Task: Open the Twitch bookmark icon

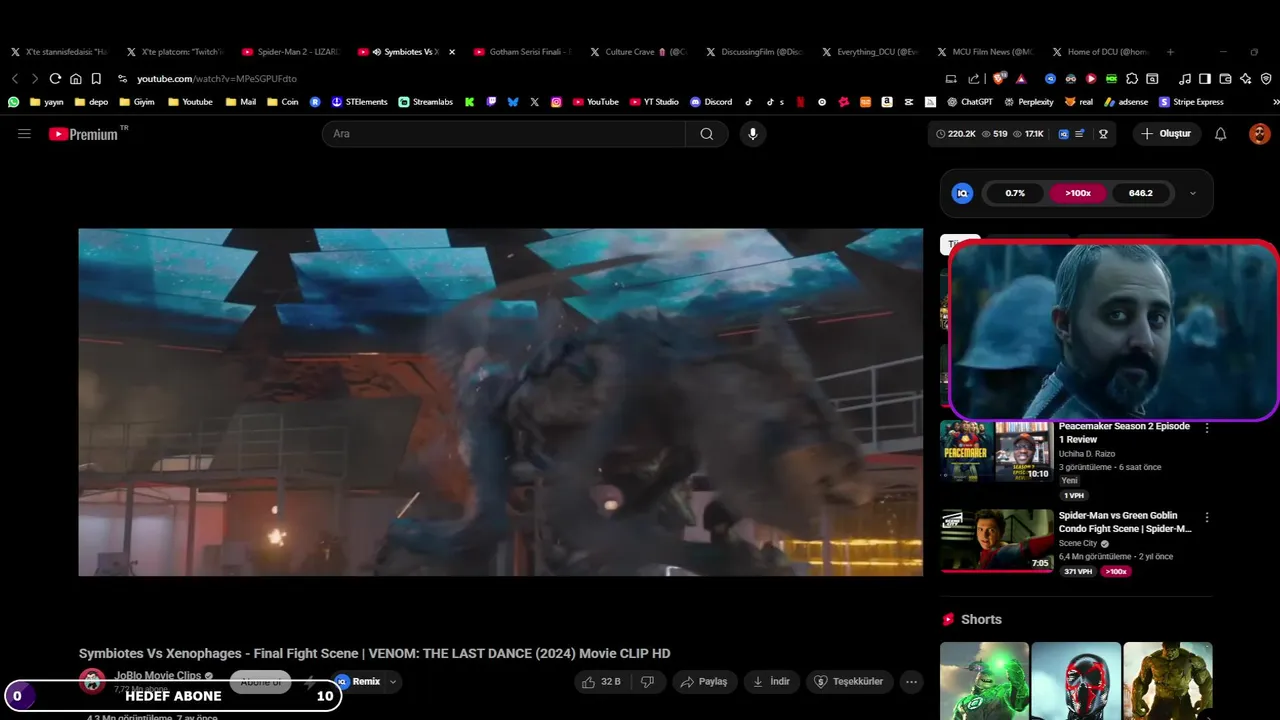Action: [491, 101]
